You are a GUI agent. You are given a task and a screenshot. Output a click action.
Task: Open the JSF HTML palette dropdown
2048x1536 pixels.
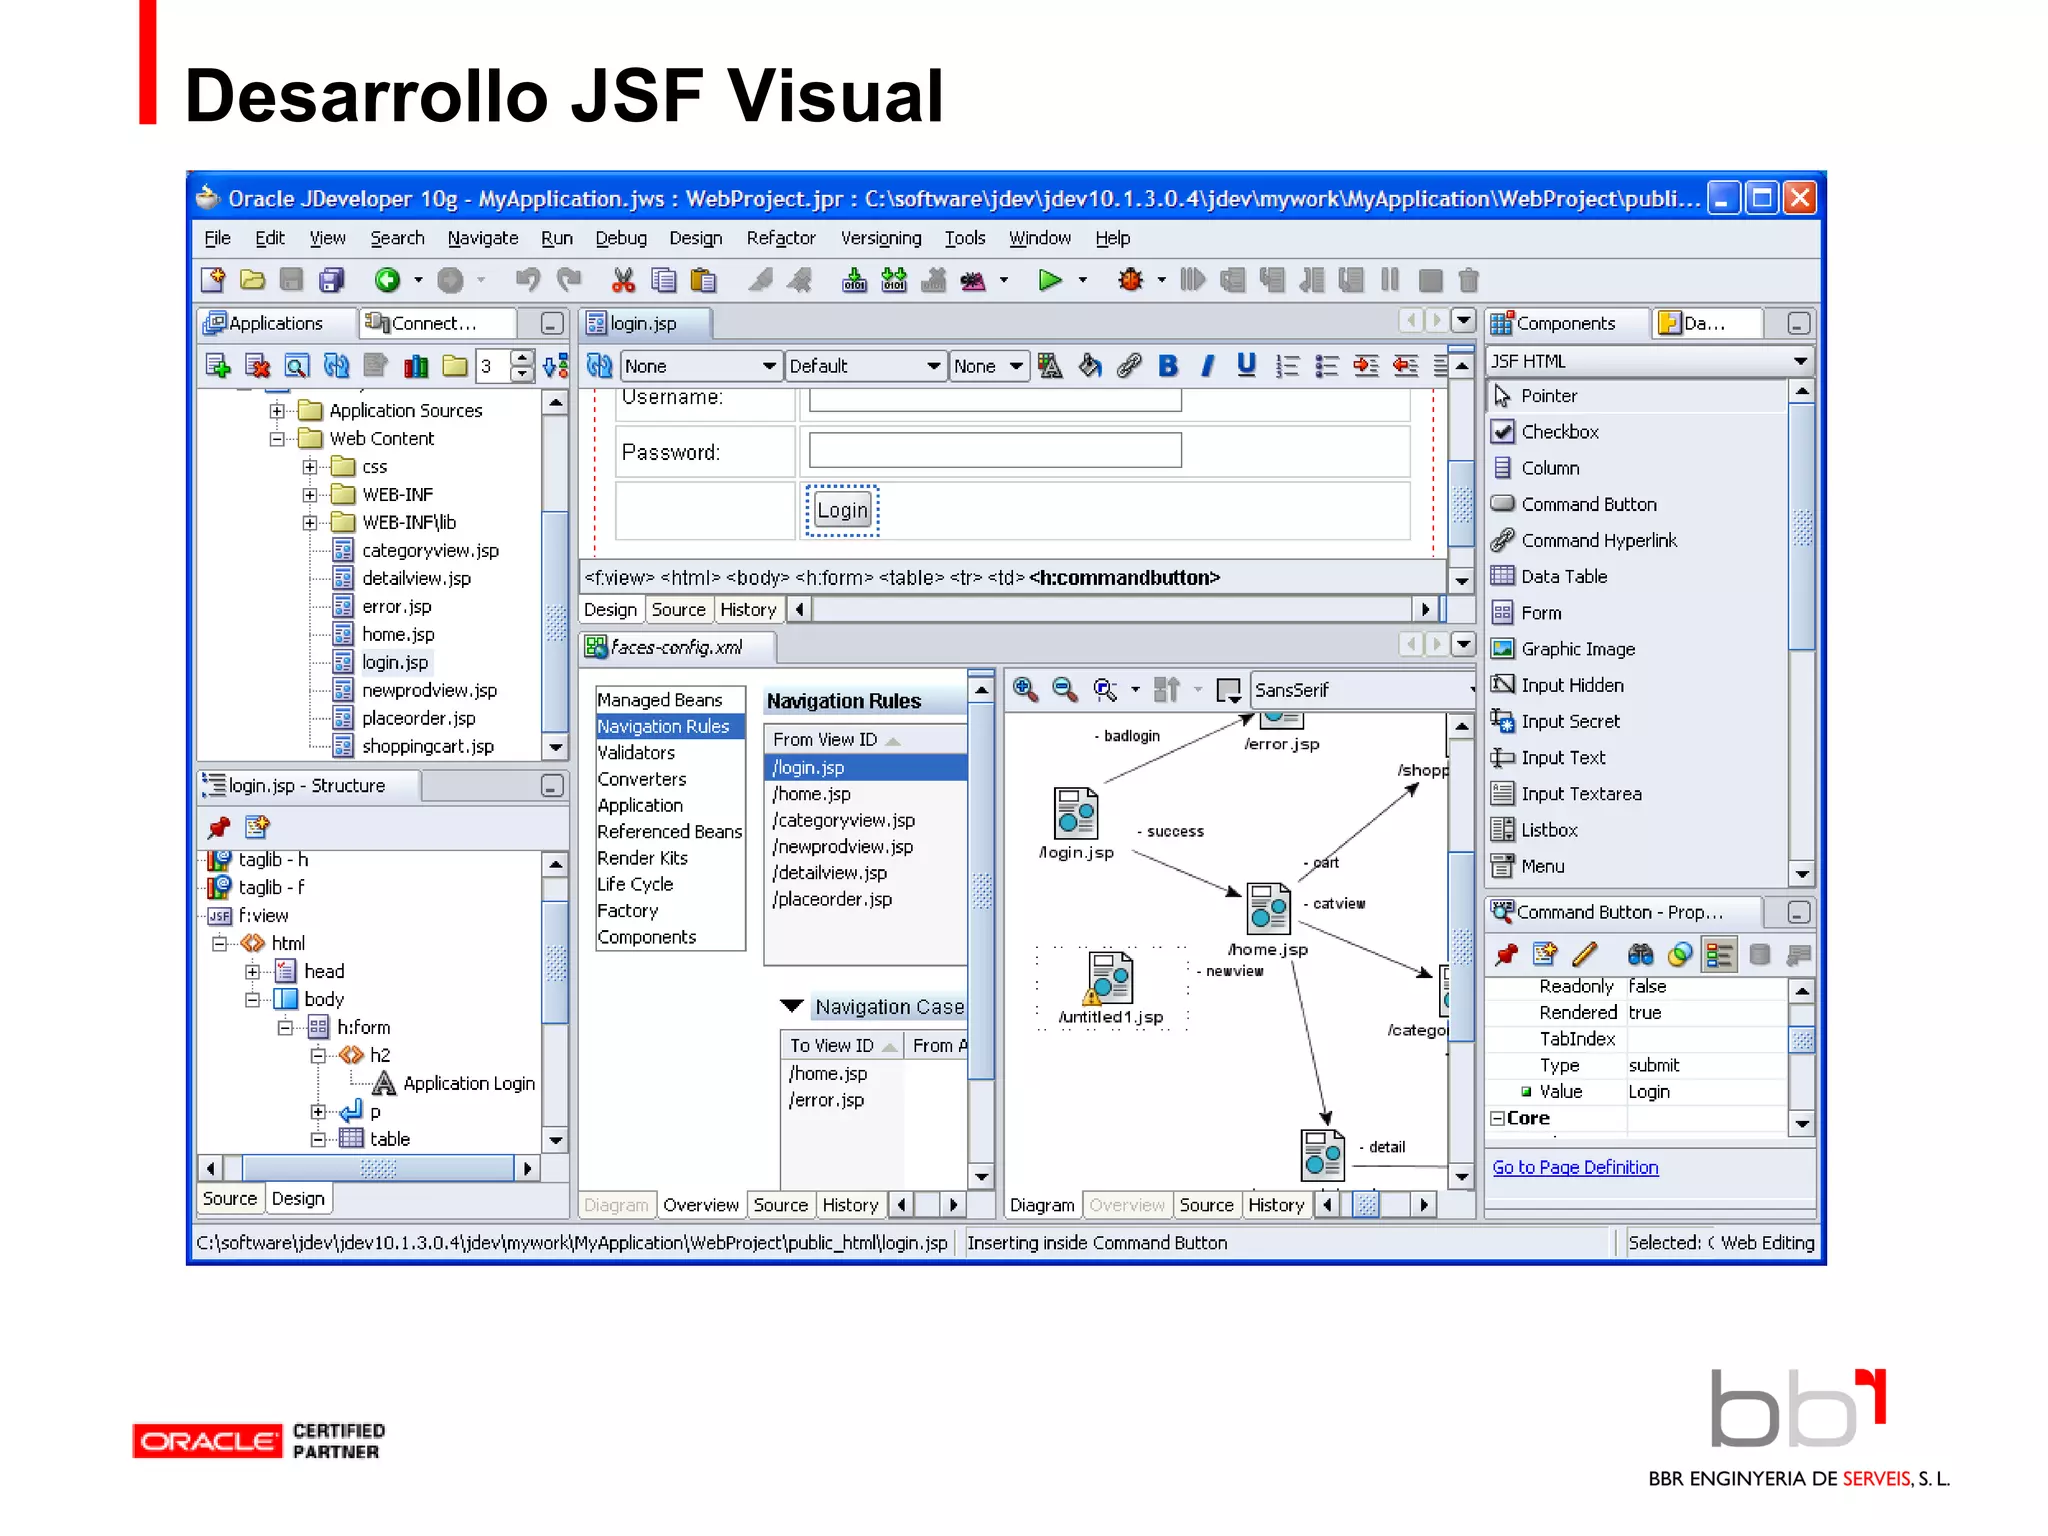[1800, 361]
